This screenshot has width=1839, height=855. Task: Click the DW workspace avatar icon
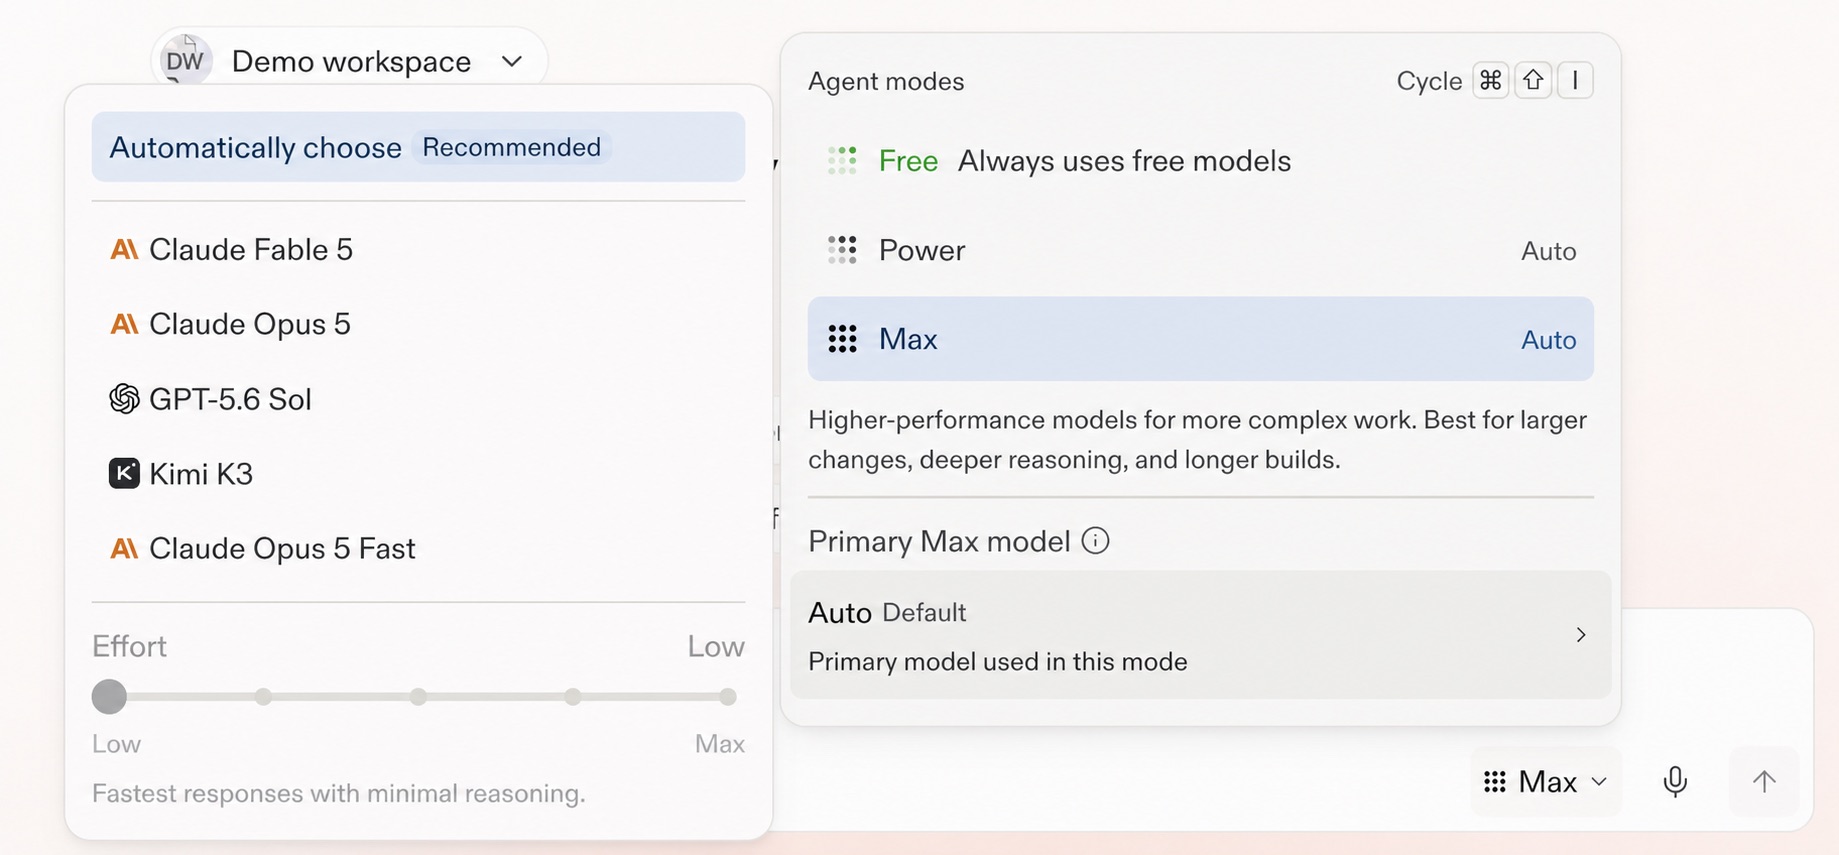[185, 60]
